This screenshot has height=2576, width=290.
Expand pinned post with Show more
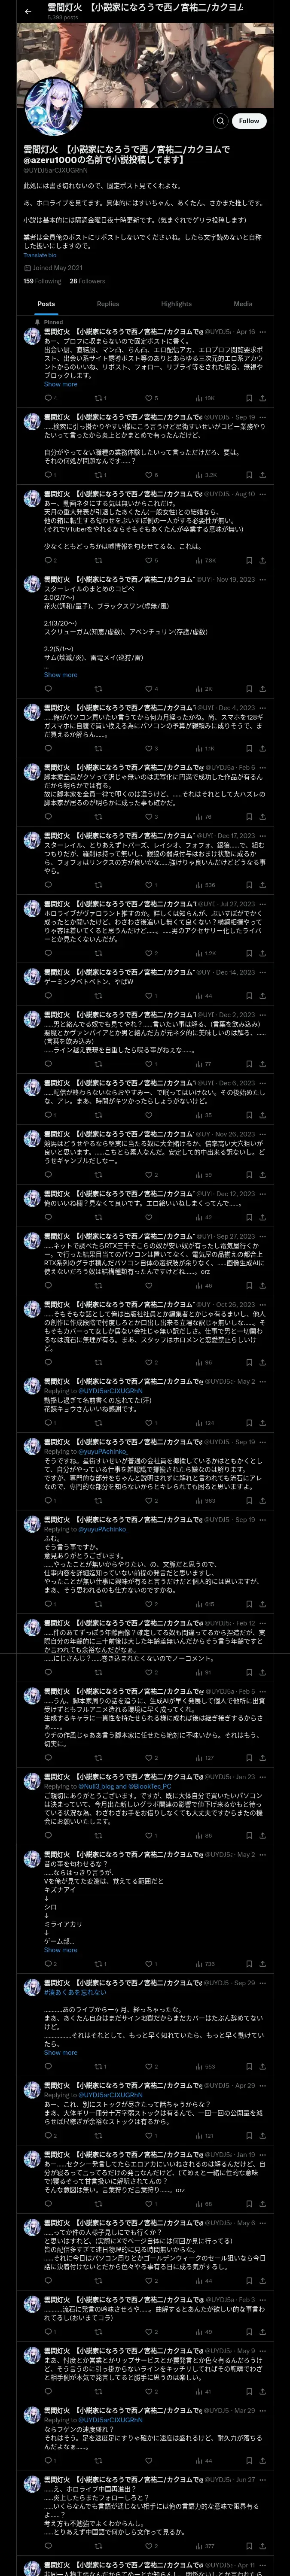pyautogui.click(x=60, y=384)
